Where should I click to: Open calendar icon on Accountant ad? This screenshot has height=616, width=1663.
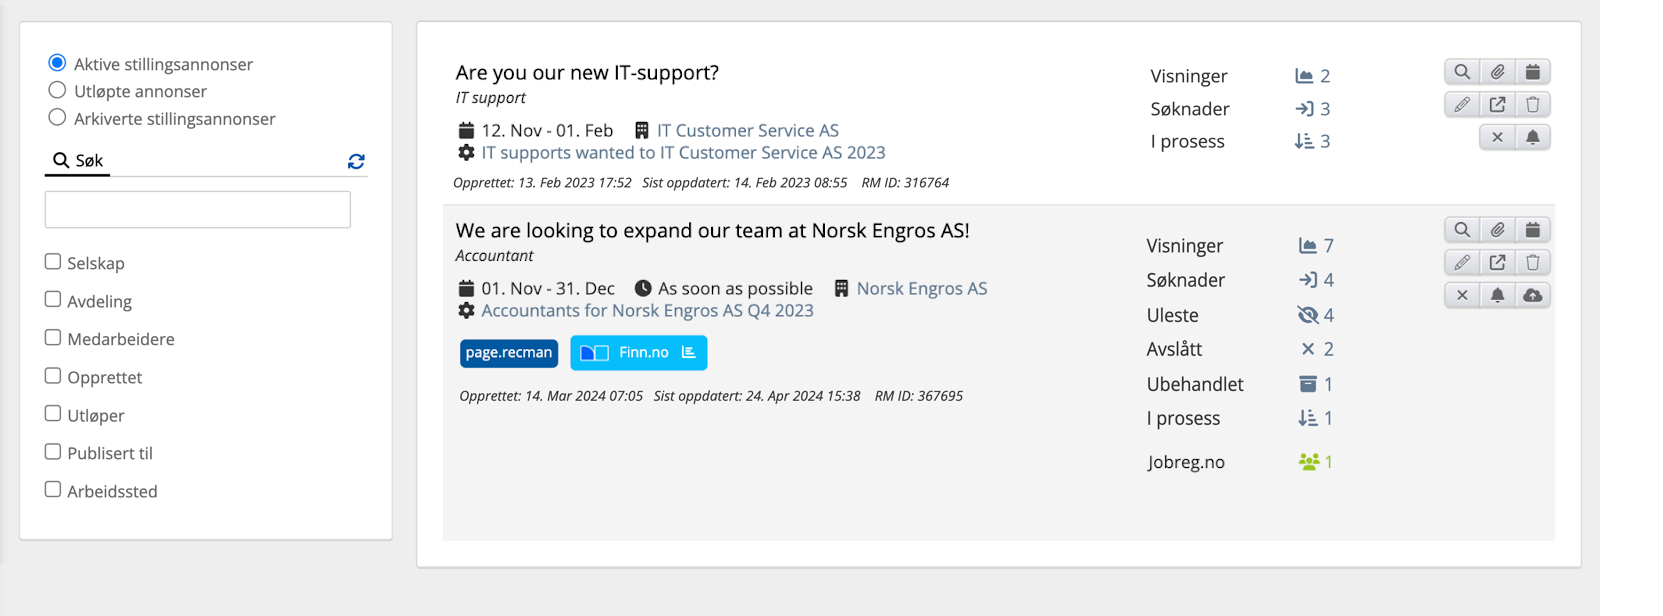[x=1533, y=230]
